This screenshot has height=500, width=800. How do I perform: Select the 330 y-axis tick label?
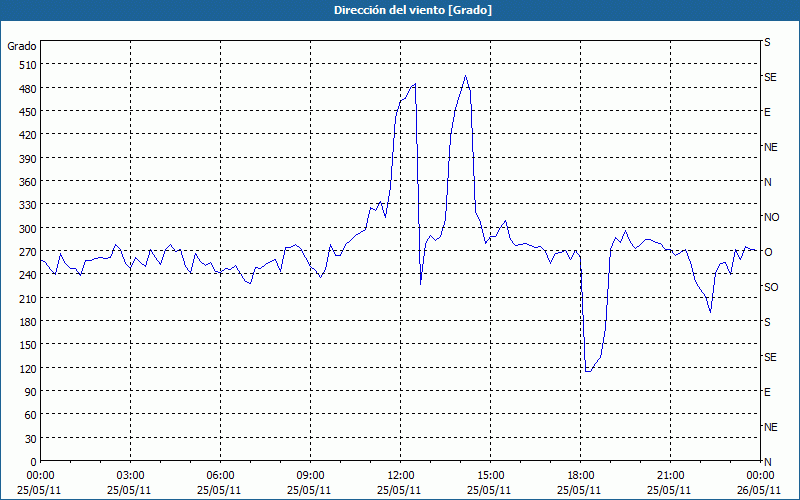click(x=28, y=205)
